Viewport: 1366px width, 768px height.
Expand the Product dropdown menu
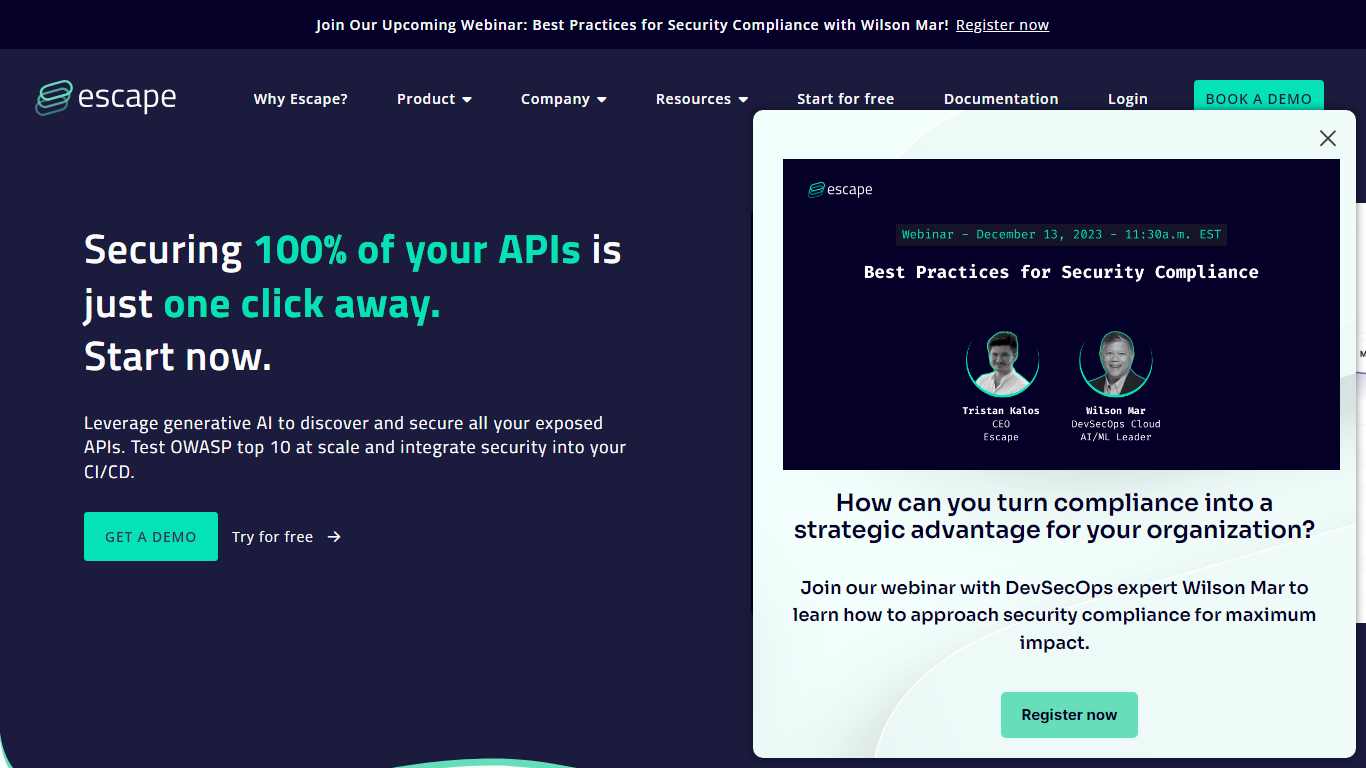pyautogui.click(x=434, y=99)
